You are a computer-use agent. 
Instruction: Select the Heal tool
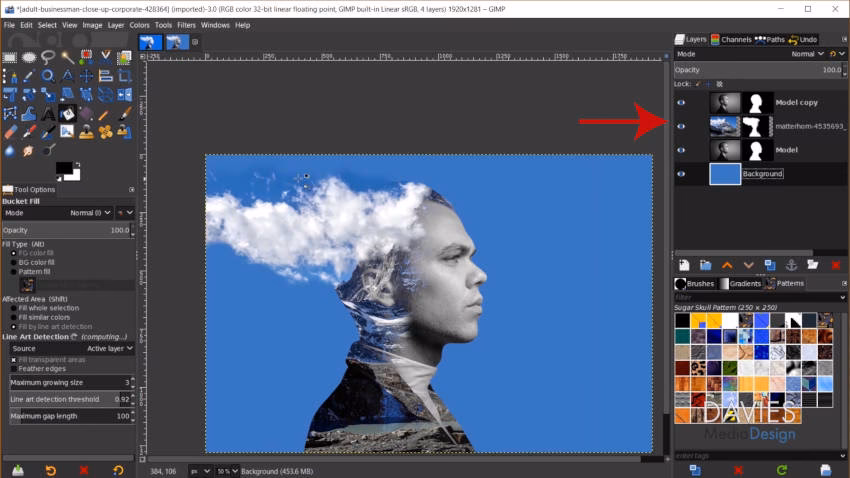(105, 132)
